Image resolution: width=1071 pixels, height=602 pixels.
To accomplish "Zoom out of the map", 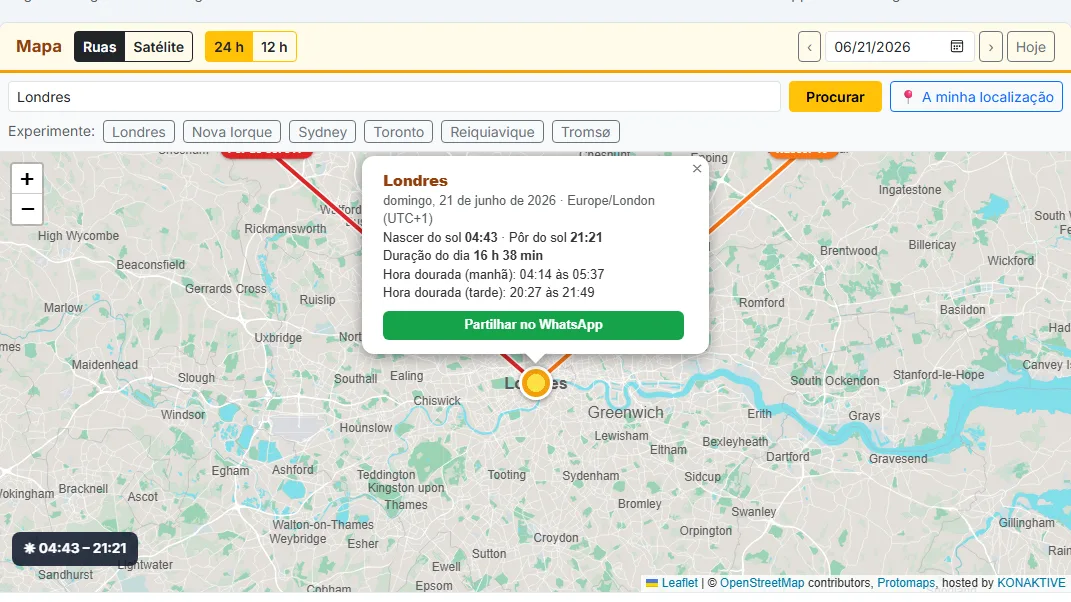I will pyautogui.click(x=27, y=209).
